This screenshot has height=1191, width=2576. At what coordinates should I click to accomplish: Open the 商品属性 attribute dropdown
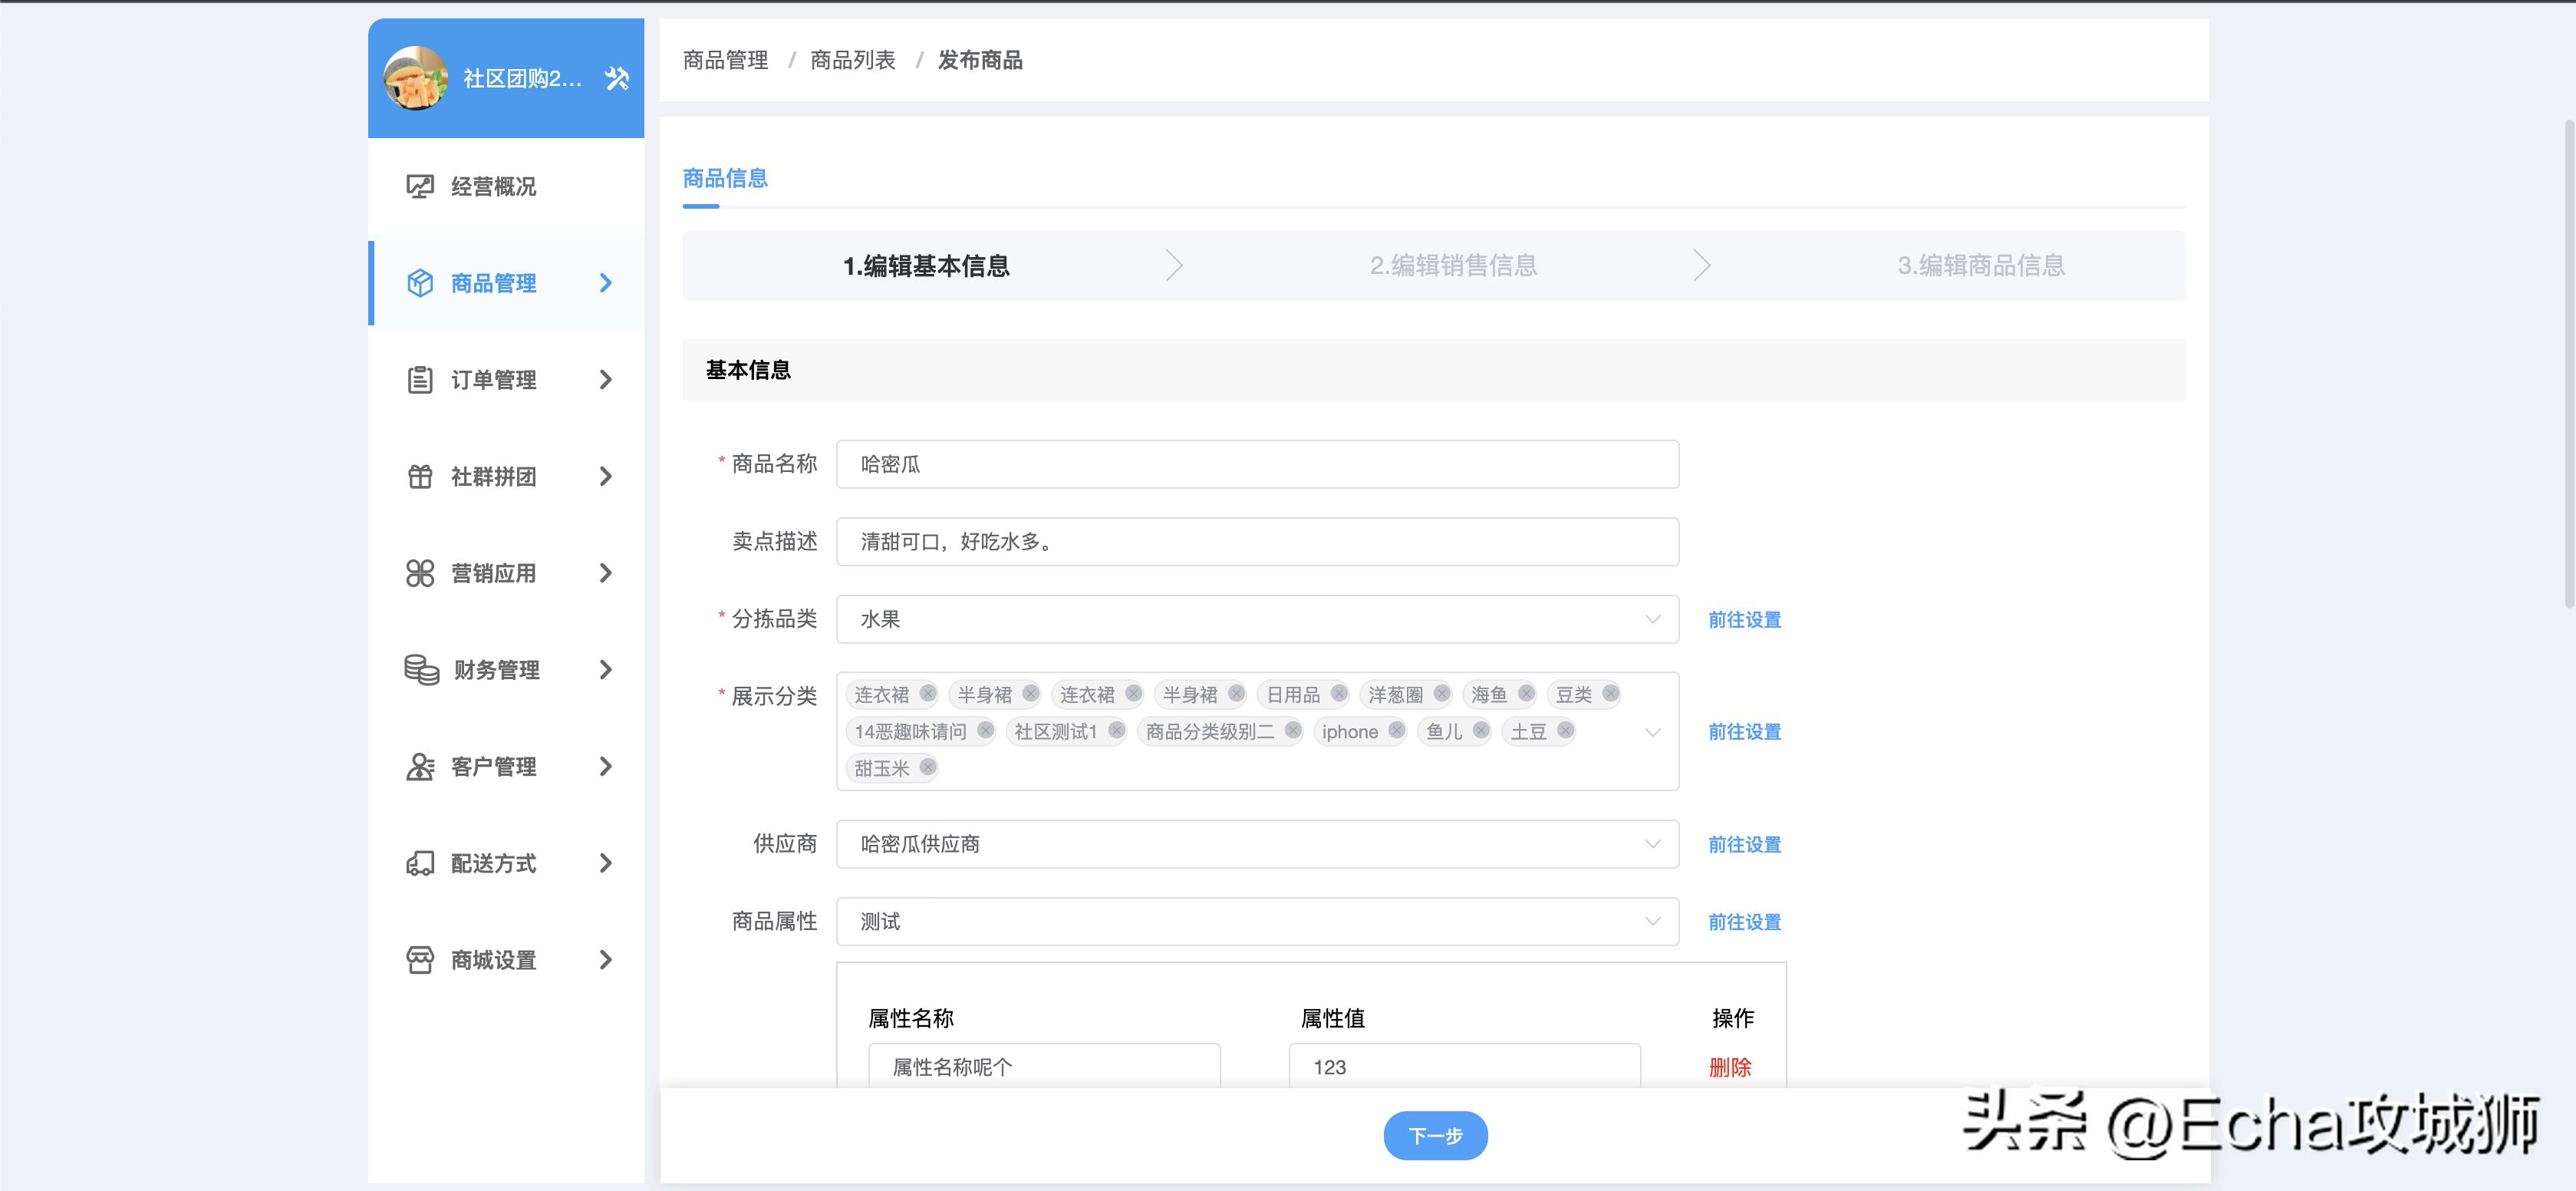[1652, 921]
